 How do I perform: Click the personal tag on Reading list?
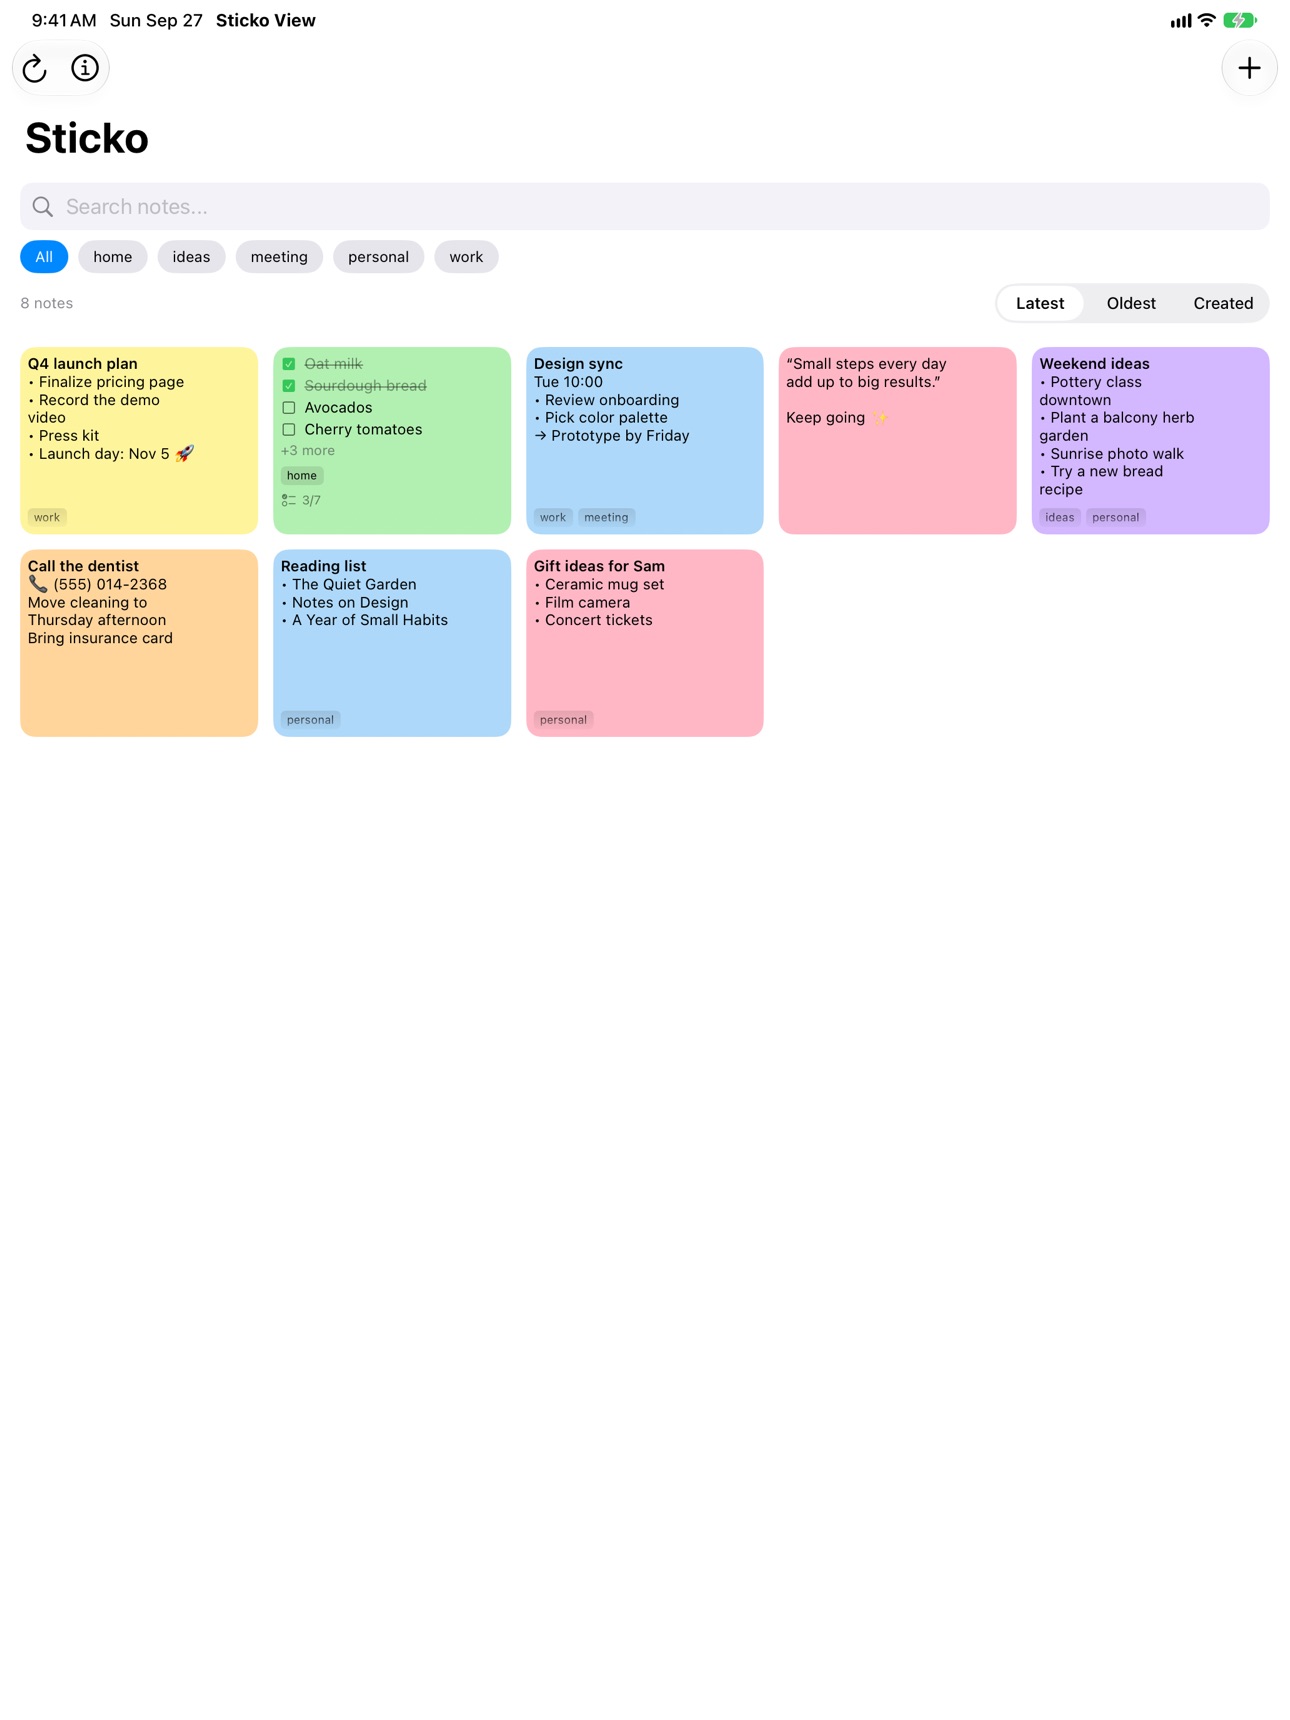click(x=311, y=720)
